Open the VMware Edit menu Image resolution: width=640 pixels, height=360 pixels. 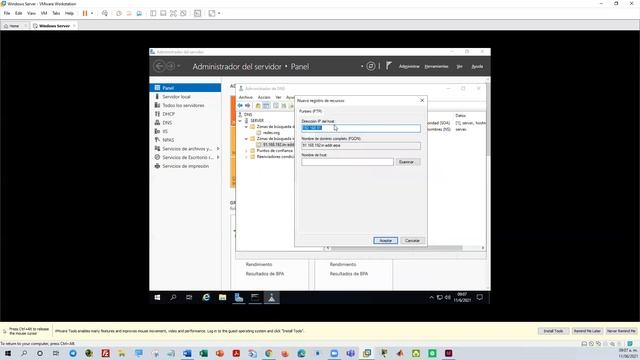coord(19,13)
